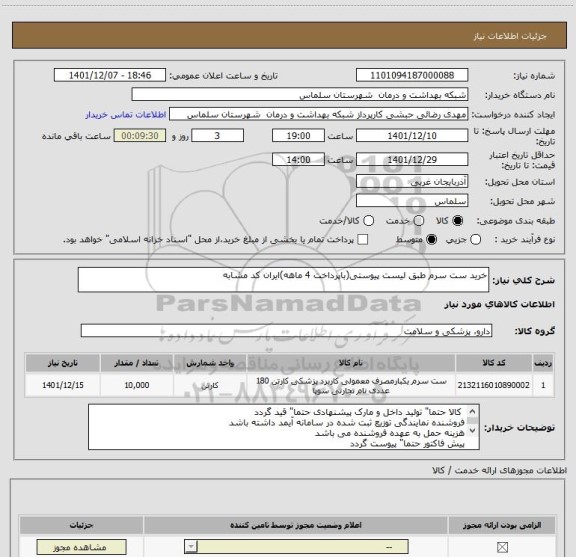Image resolution: width=576 pixels, height=557 pixels.
Task: Click the کد کالا column header
Action: (493, 363)
